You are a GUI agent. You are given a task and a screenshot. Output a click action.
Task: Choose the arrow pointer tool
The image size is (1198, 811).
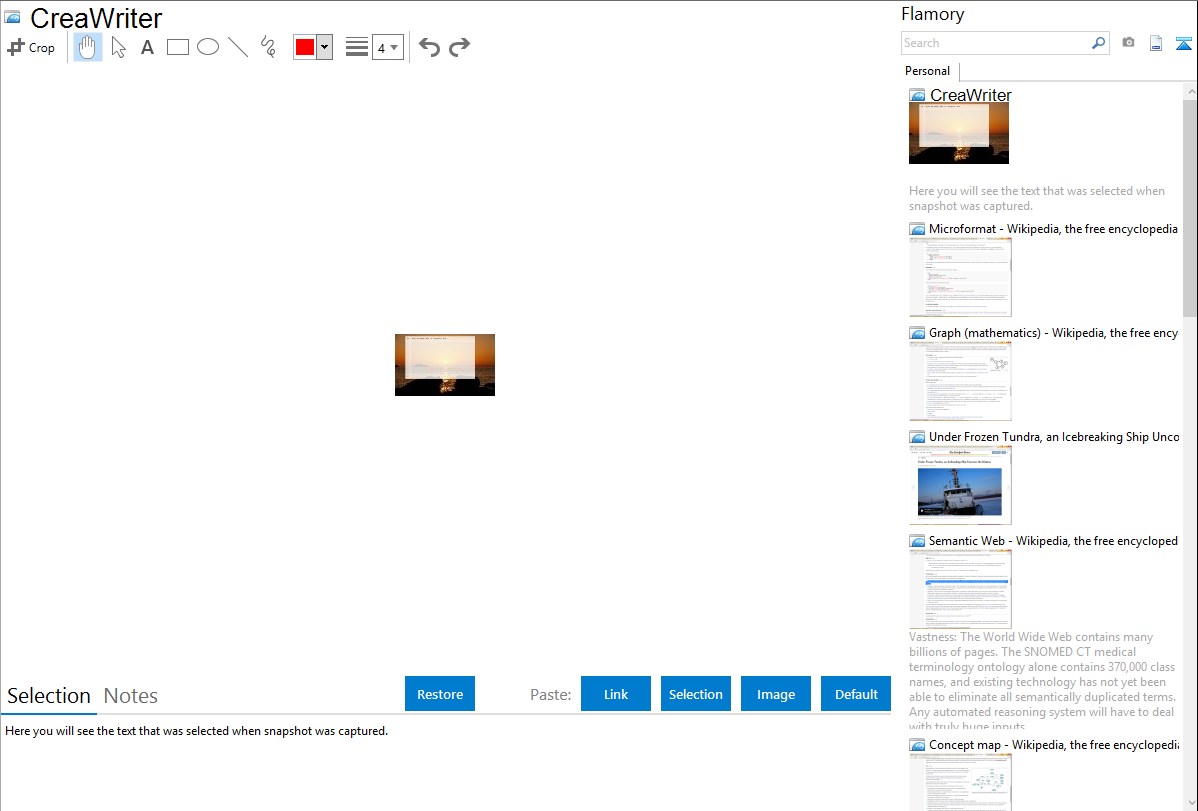click(118, 47)
